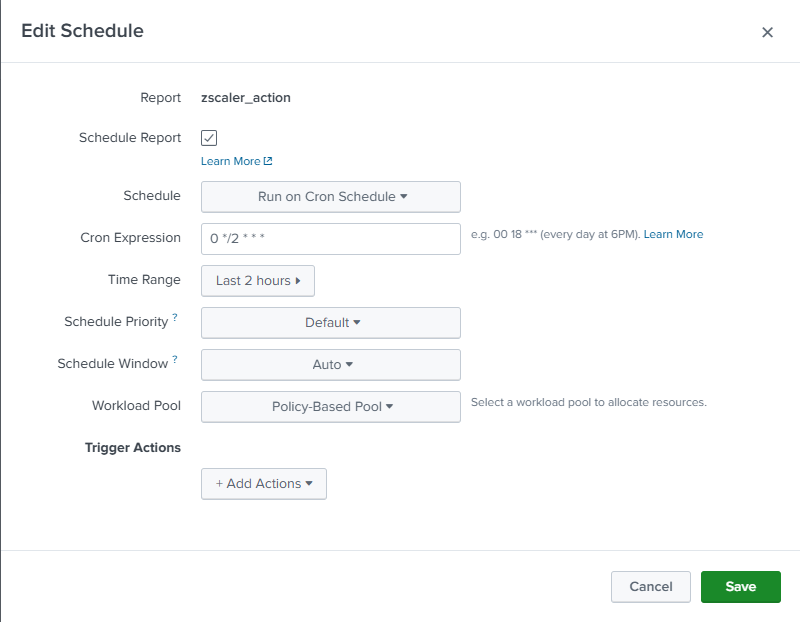Click the cron example hint text
This screenshot has height=622, width=800.
(x=555, y=234)
